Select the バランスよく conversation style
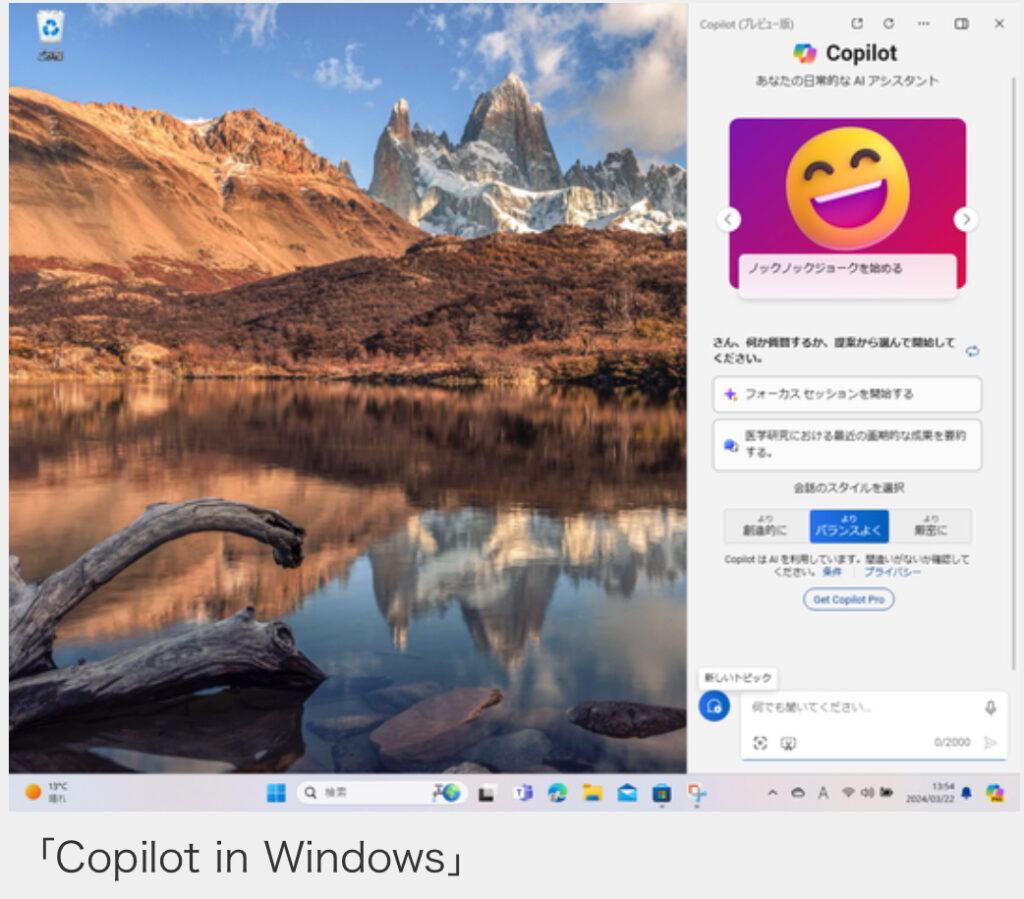Viewport: 1024px width, 899px height. [848, 526]
